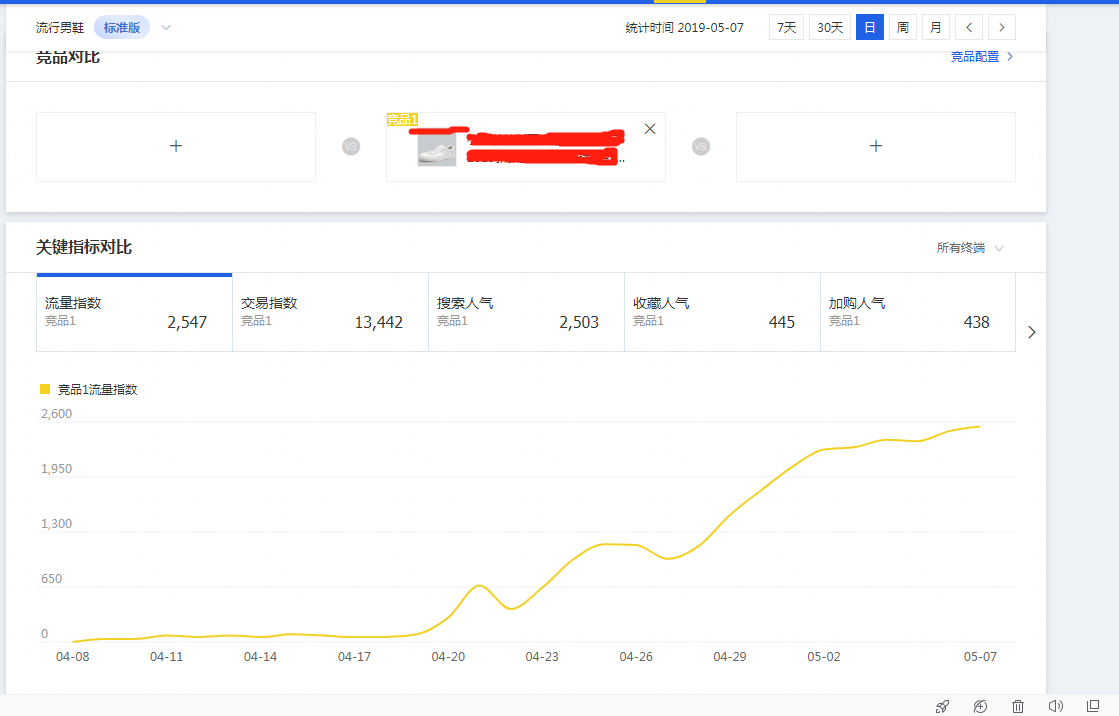
Task: Expand the 标准版 version dropdown
Action: coord(121,27)
